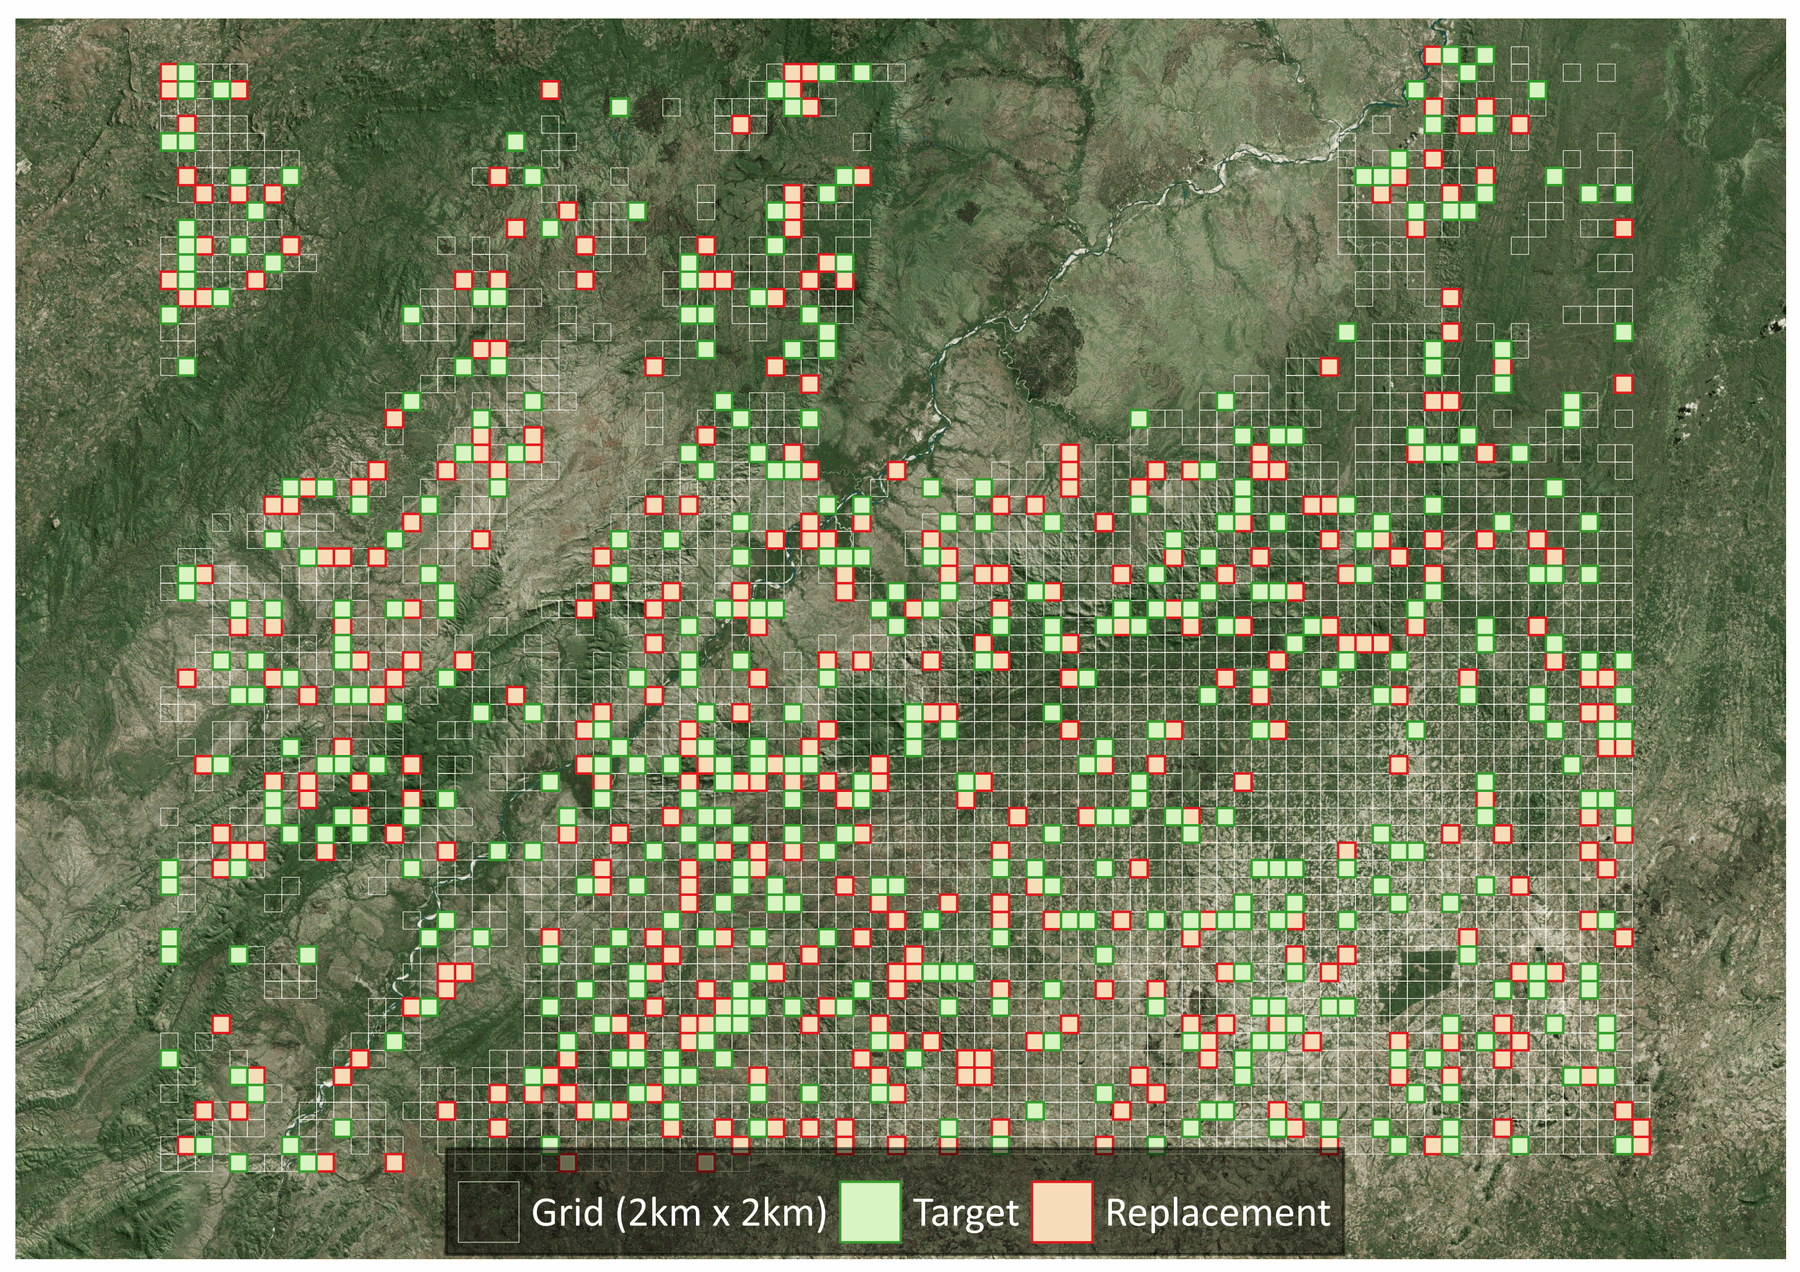Click the Replacement legend swatch
Screen dimensions: 1800x1272
click(1062, 1212)
